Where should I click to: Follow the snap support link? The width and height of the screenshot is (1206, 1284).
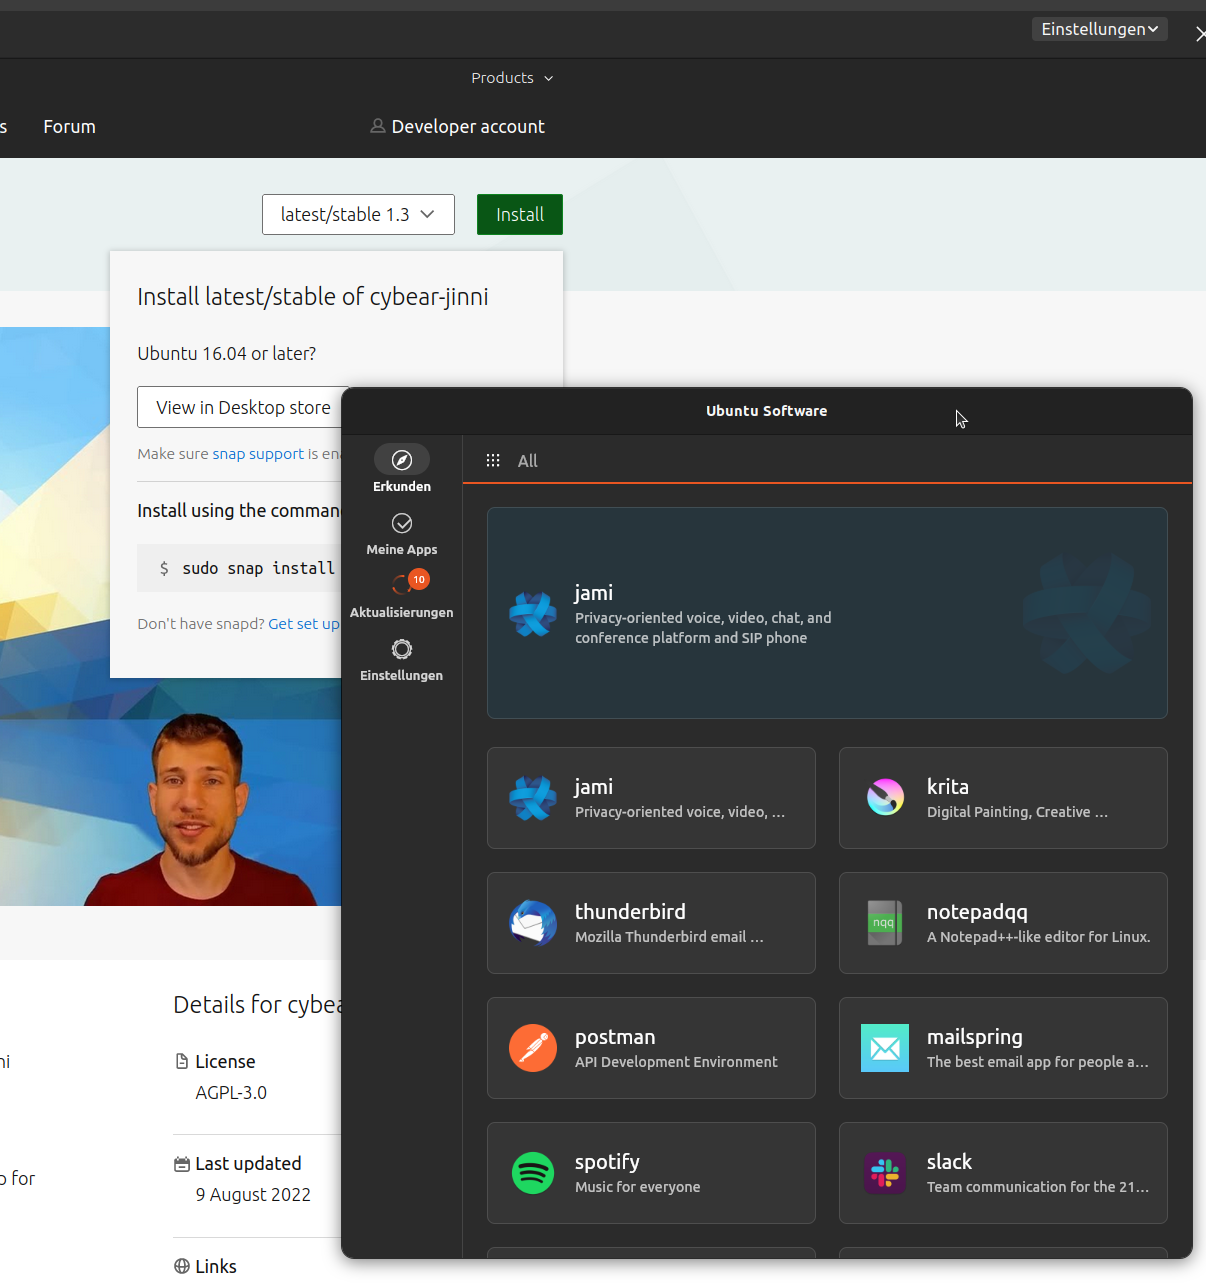click(258, 454)
